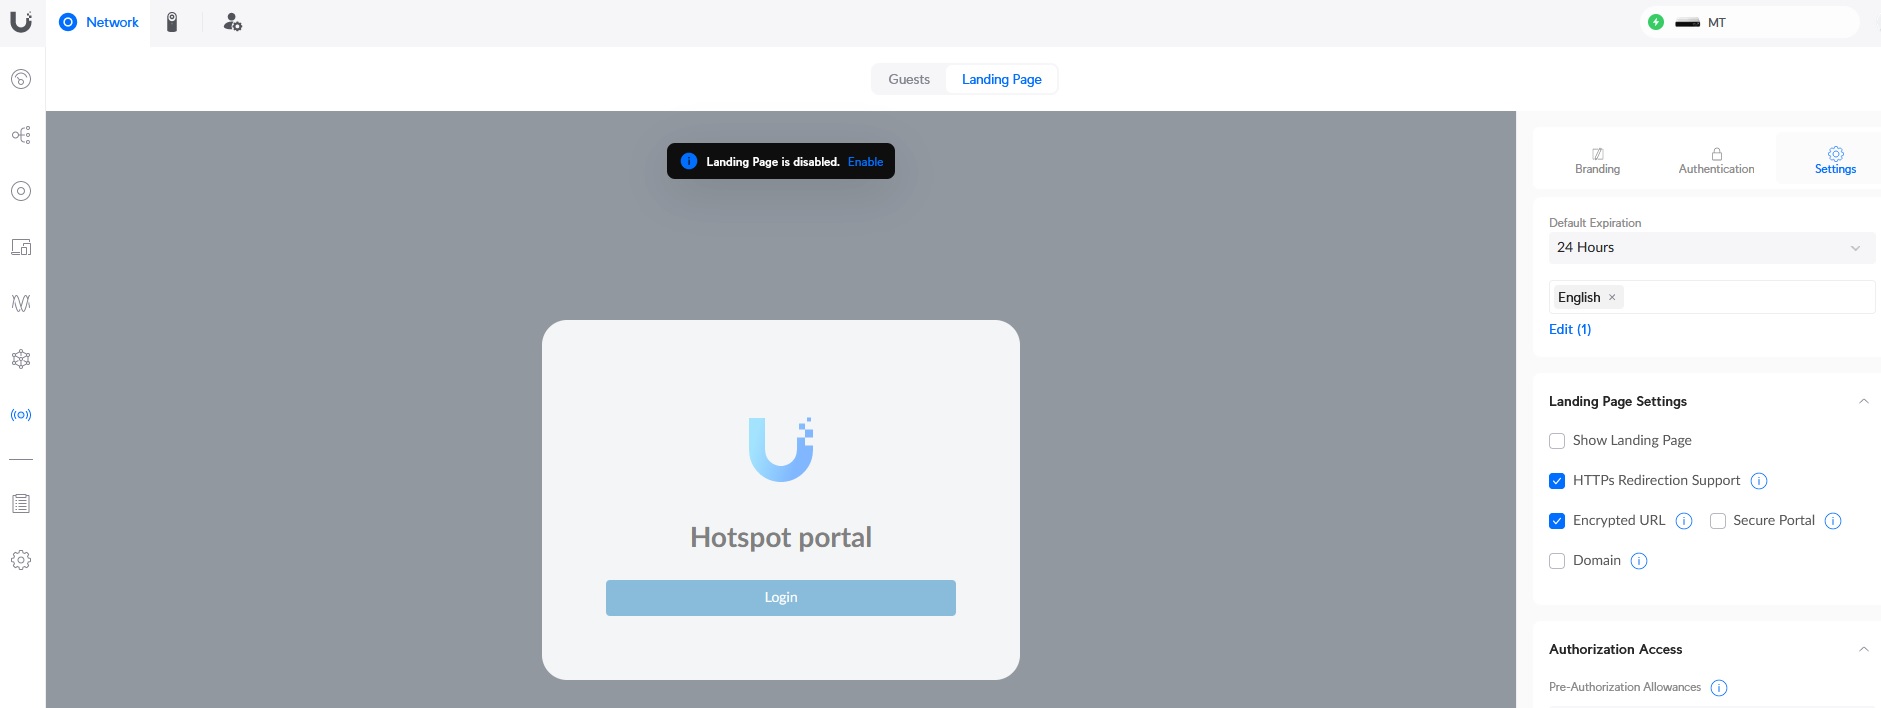
Task: Remove the English language tag
Action: 1612,297
